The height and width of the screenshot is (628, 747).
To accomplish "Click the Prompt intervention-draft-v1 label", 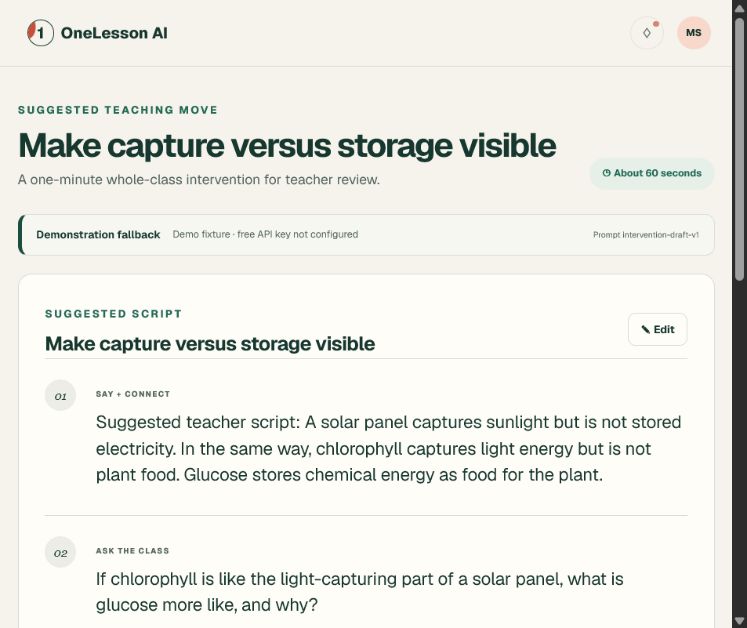I will point(646,234).
